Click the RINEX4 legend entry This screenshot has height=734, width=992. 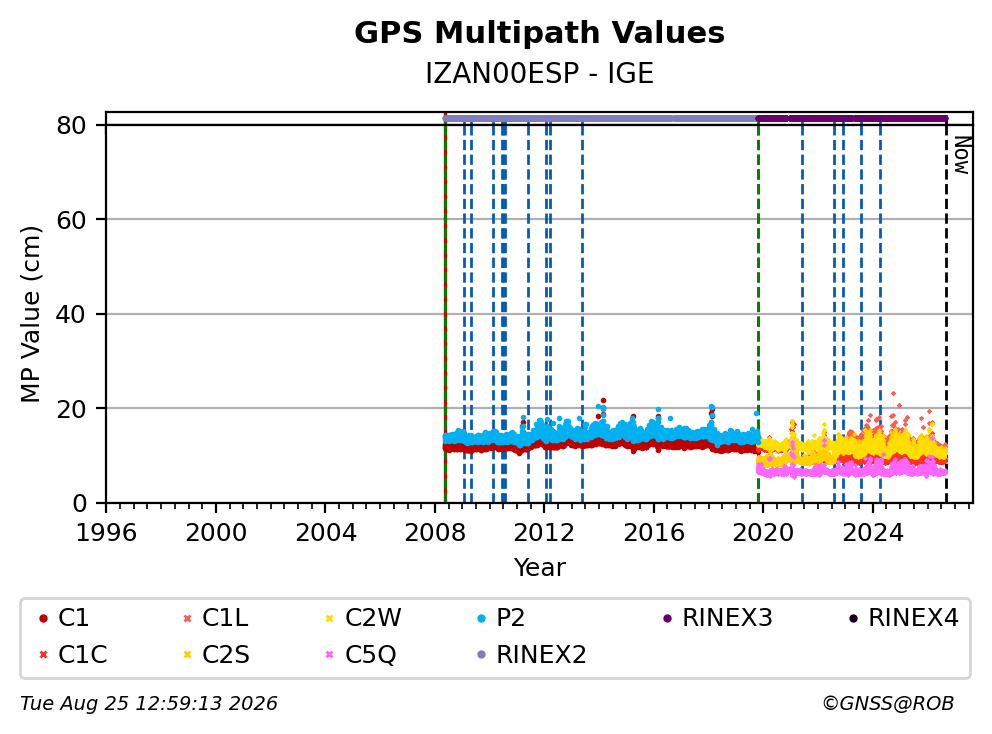pyautogui.click(x=904, y=618)
